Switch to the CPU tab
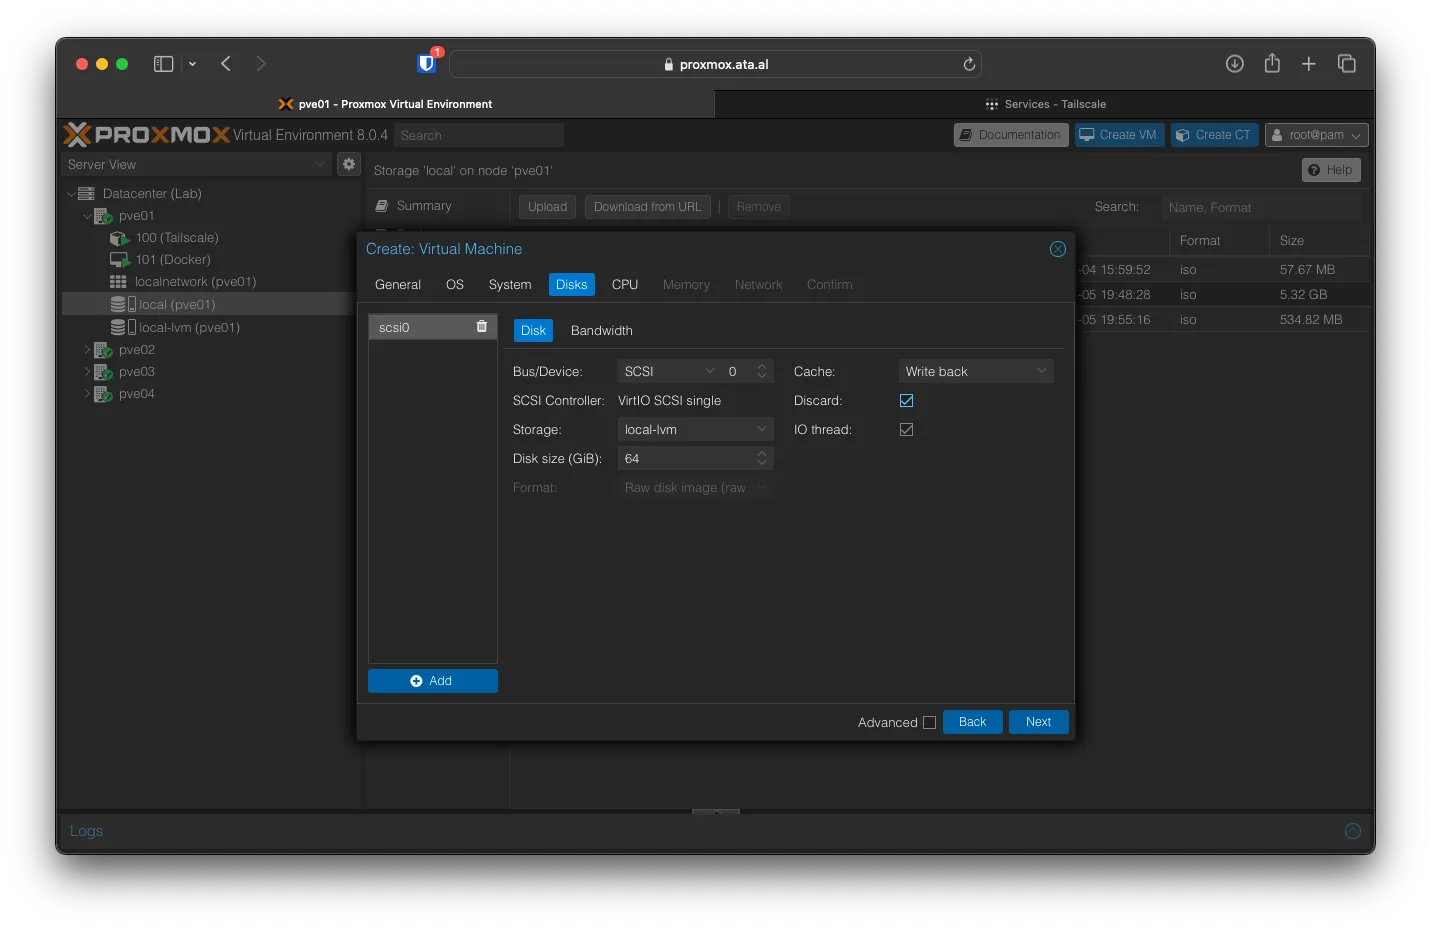1431x928 pixels. click(625, 285)
